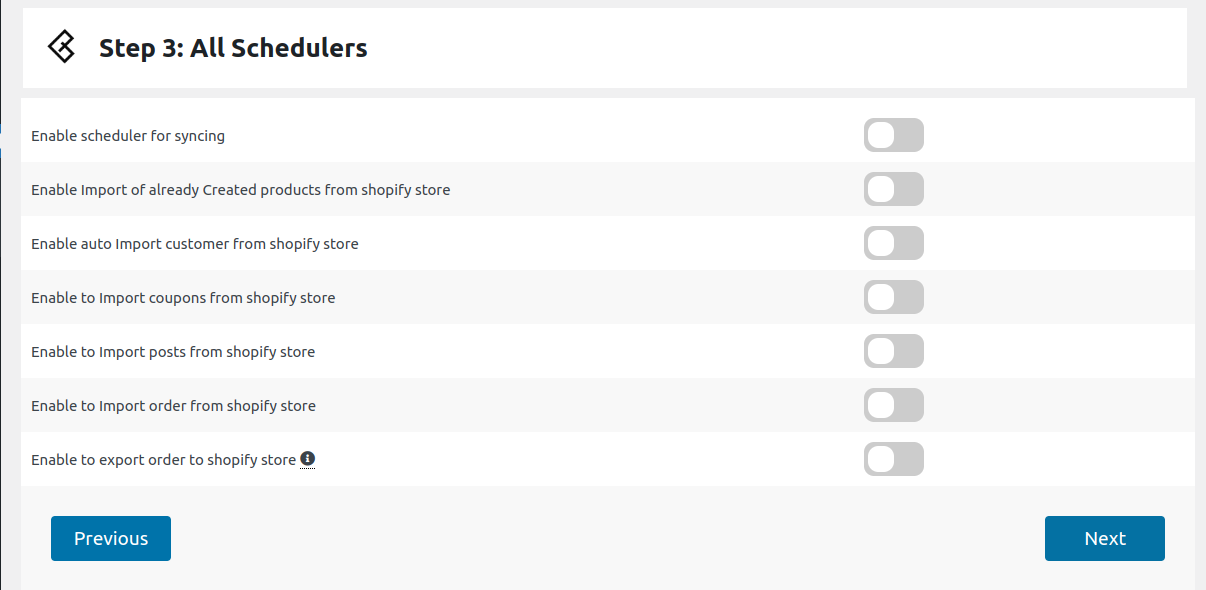Click the Import coupons label text
The width and height of the screenshot is (1206, 590).
click(x=183, y=298)
